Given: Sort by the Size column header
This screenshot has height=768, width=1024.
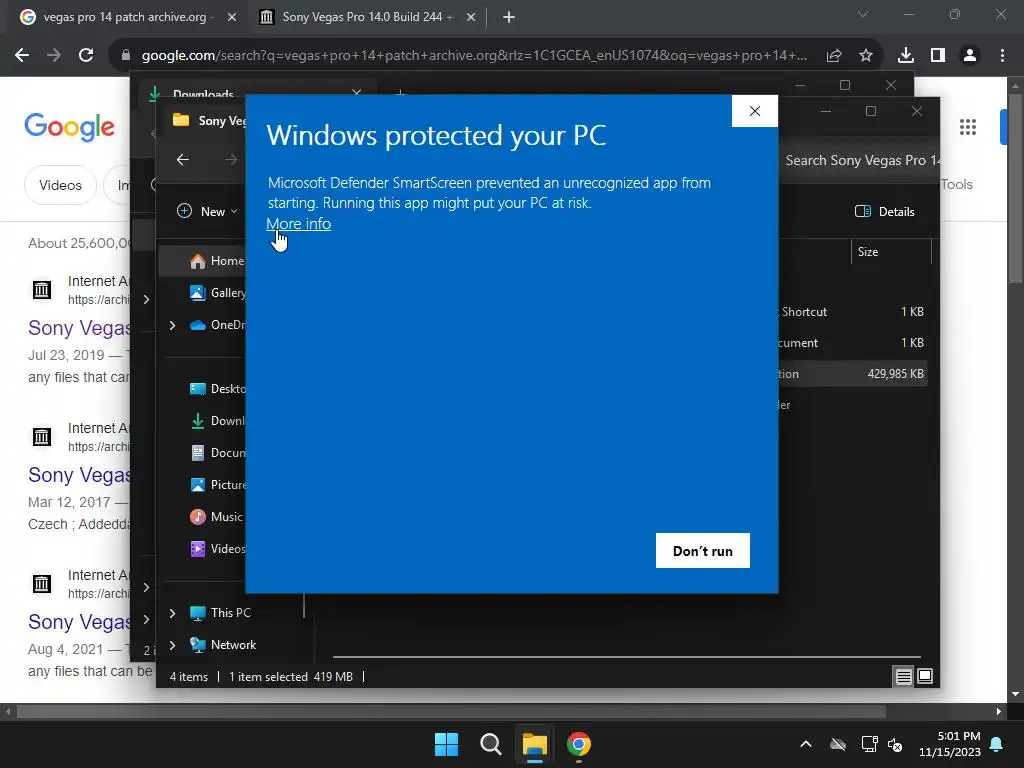Looking at the screenshot, I should 891,251.
